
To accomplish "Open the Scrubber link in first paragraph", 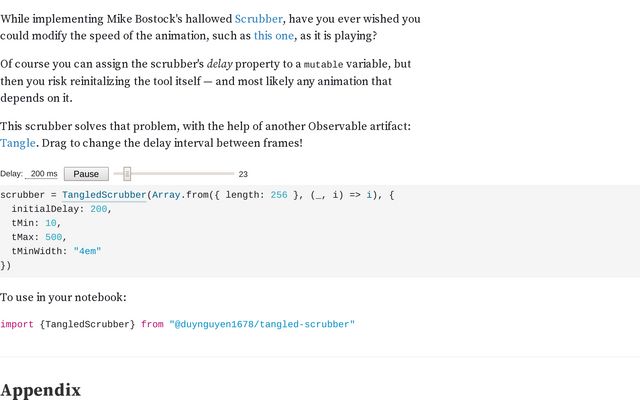I will click(x=258, y=19).
